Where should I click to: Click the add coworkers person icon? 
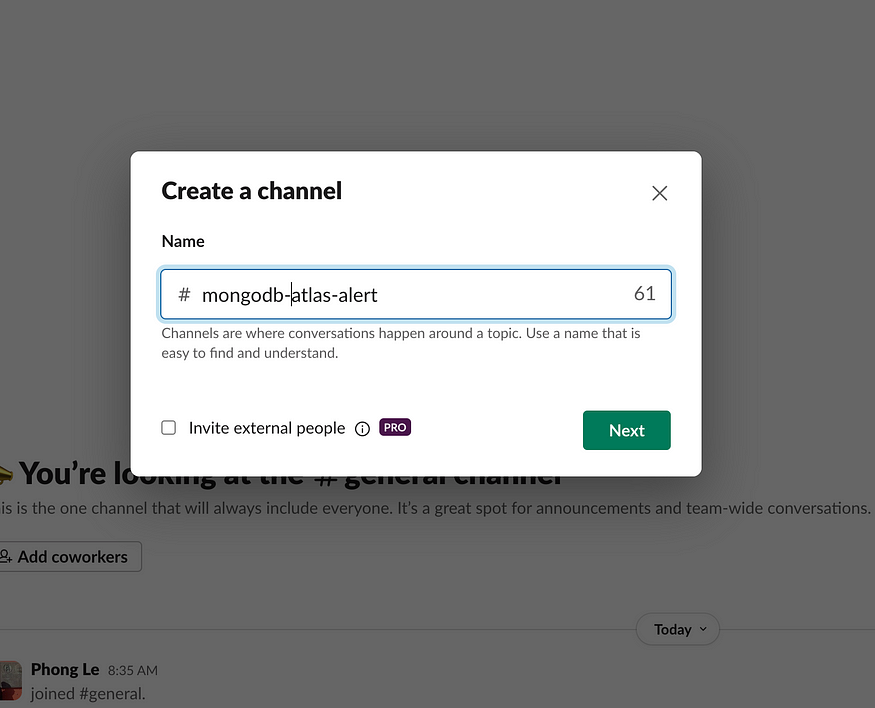[x=6, y=556]
